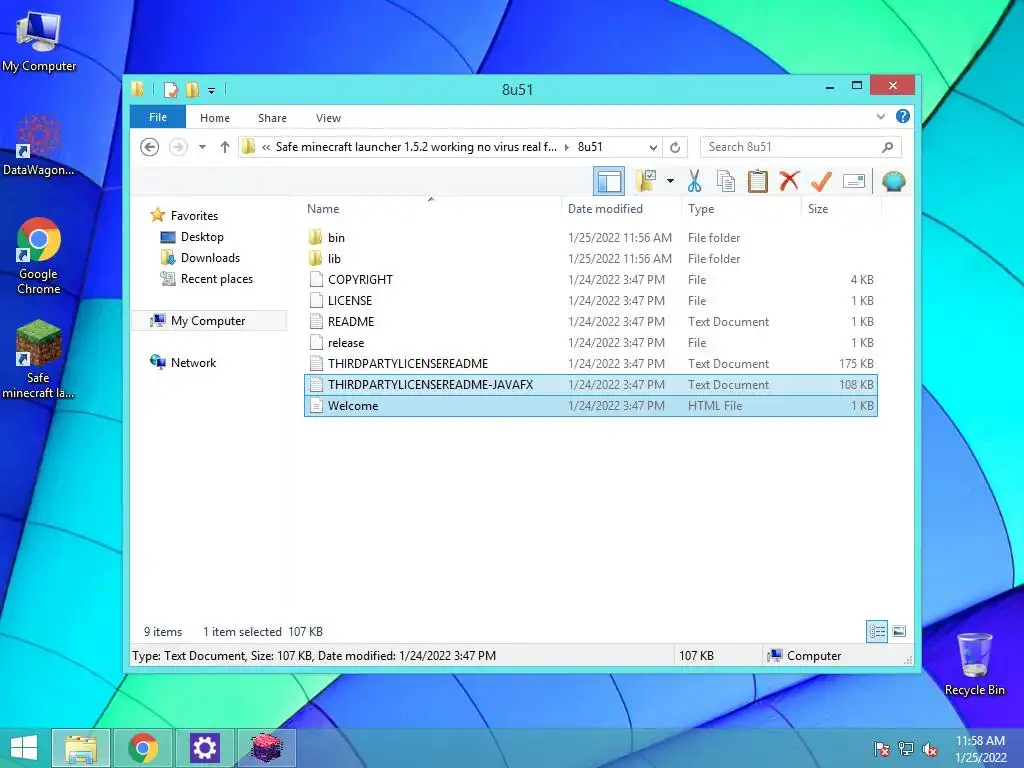Refresh the 8u51 folder view

(x=675, y=148)
